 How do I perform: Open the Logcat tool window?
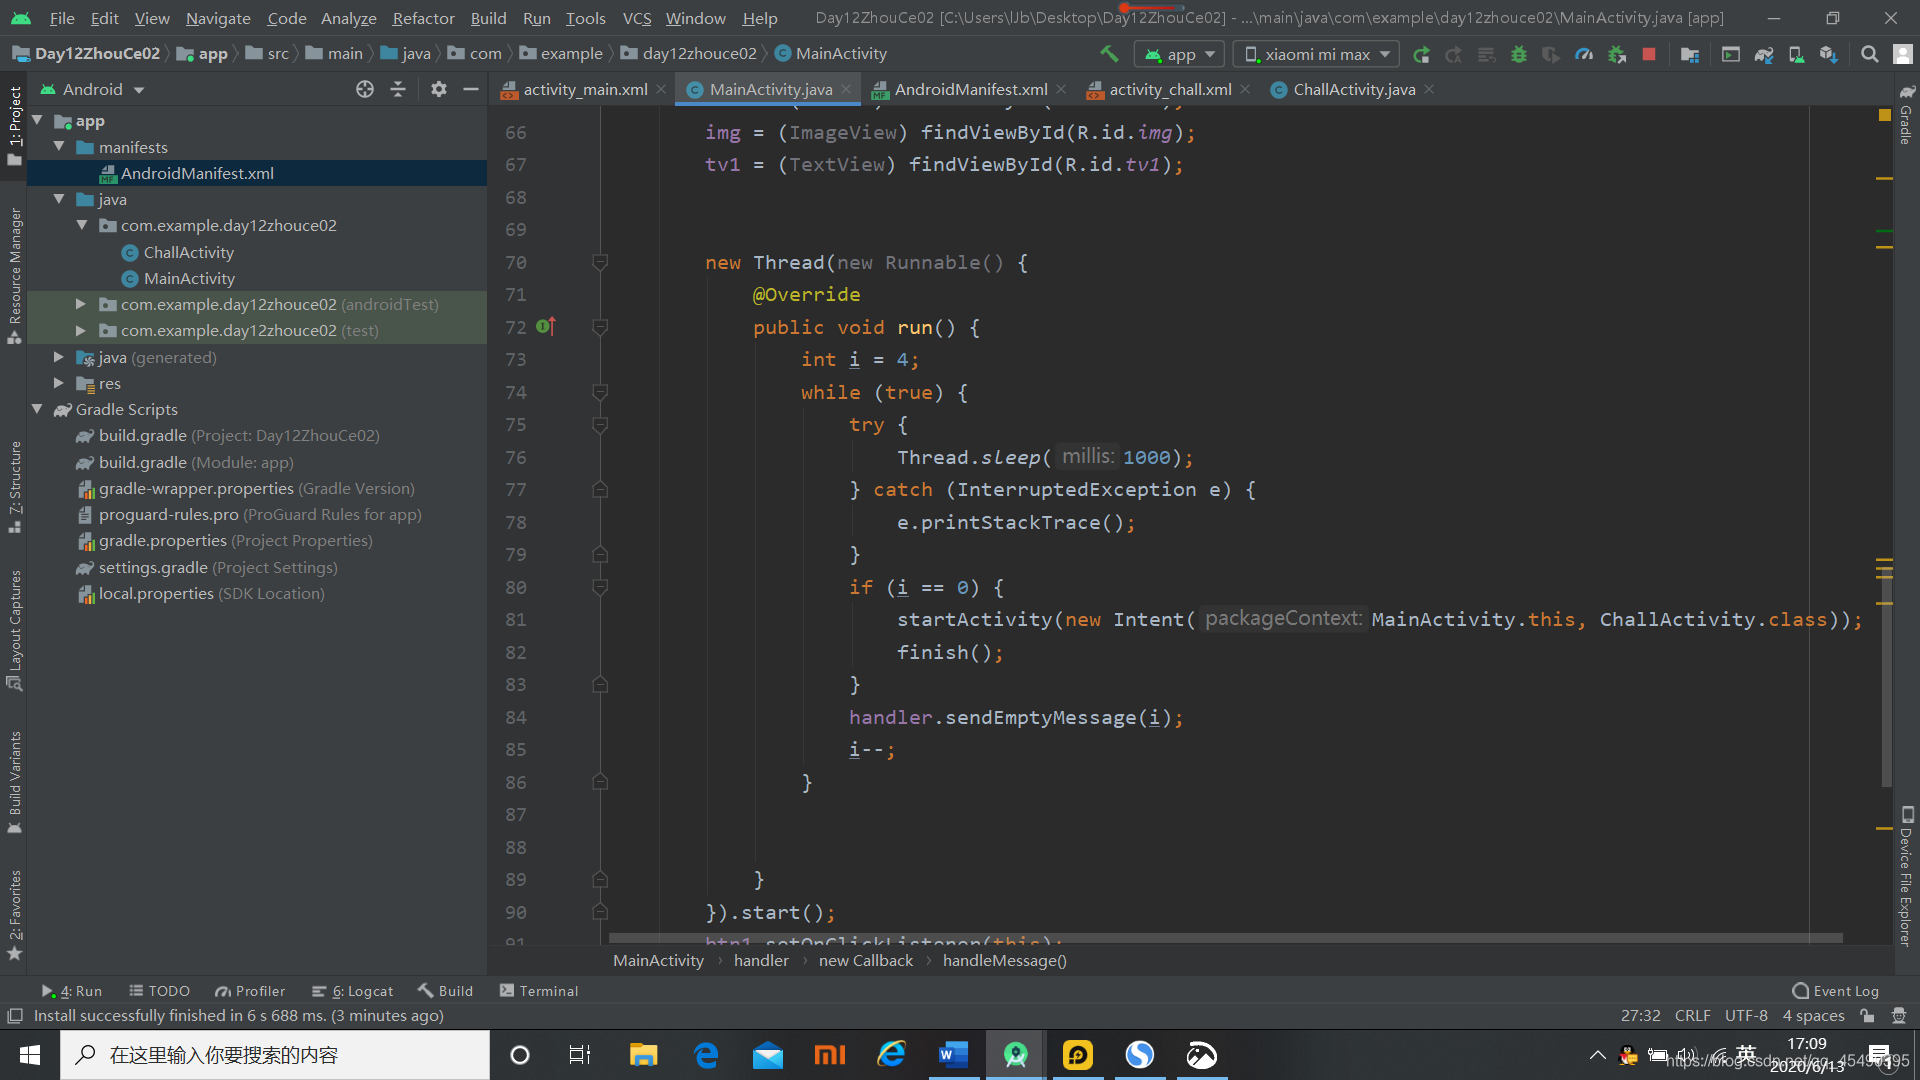click(x=352, y=991)
